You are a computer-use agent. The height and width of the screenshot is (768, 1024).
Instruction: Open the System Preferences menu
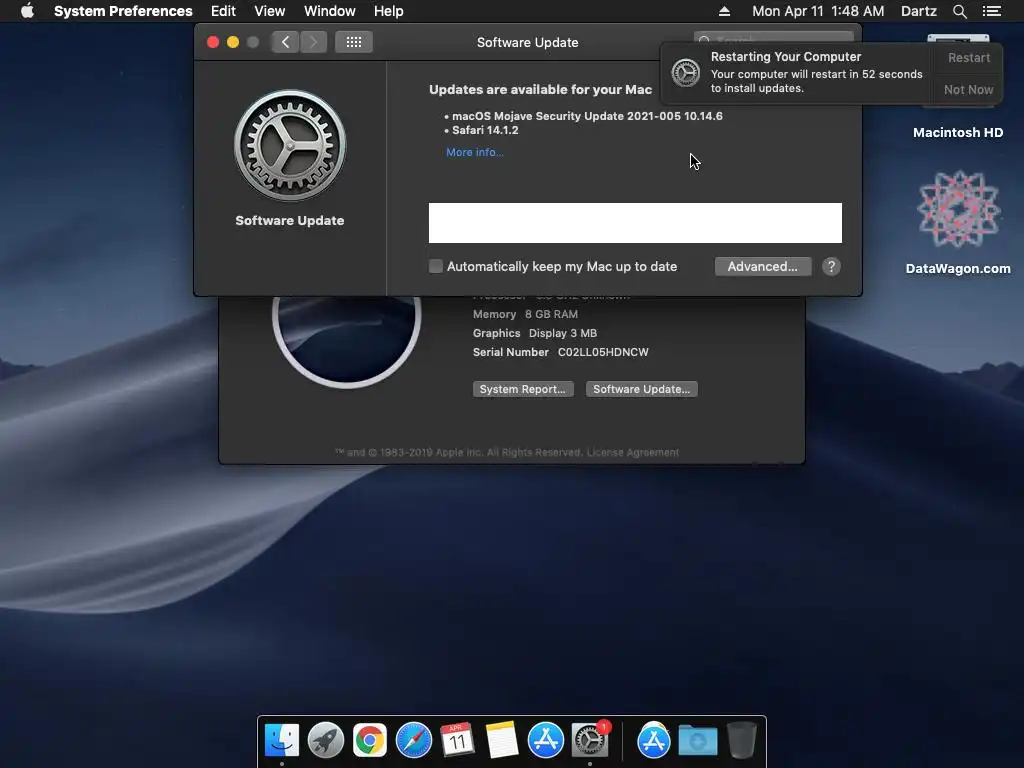(x=123, y=11)
